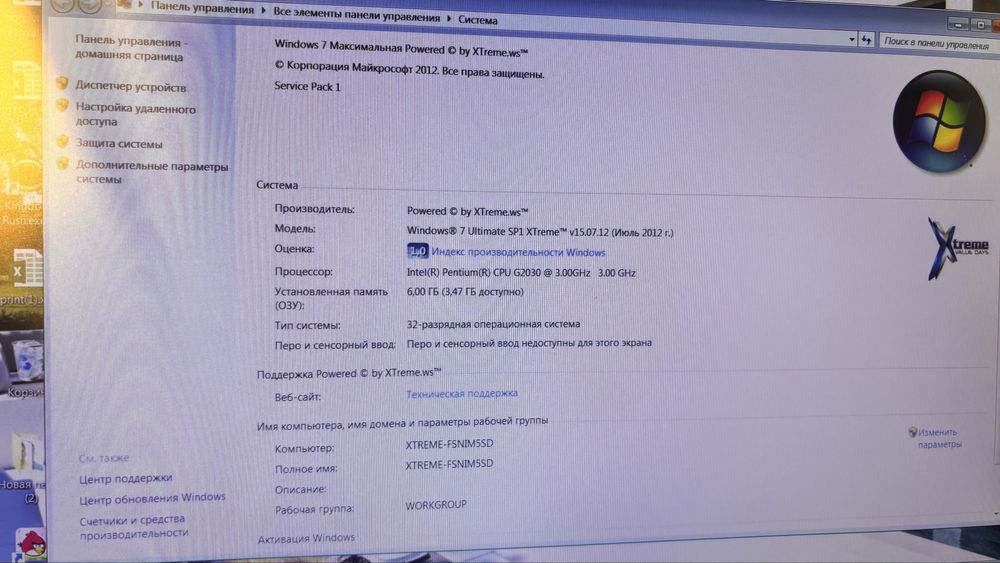1000x563 pixels.
Task: Click model text Windows 7 Ultimate SP1 XTreme
Action: 540,232
